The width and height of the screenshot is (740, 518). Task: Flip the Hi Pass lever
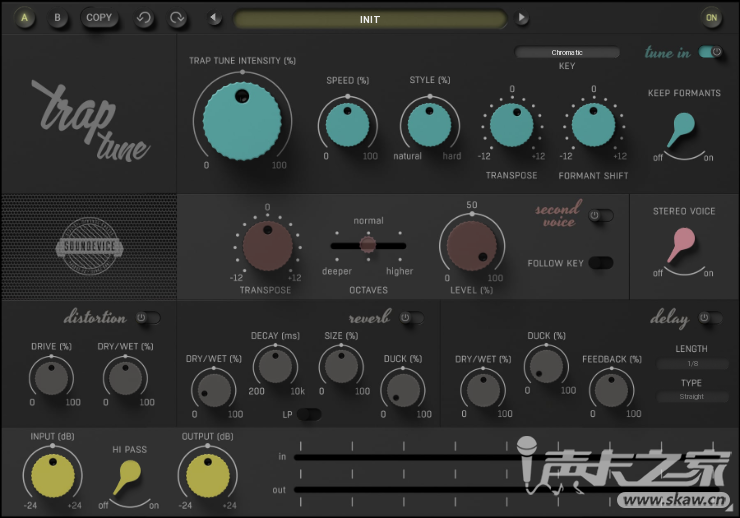coord(126,478)
